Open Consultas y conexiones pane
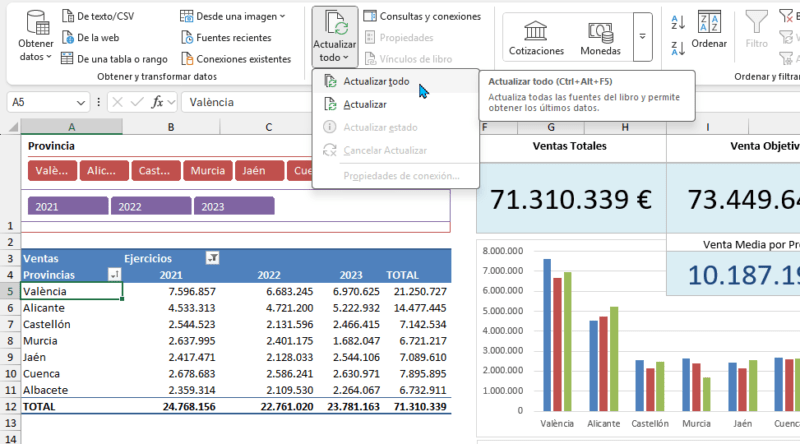Viewport: 800px width, 444px height. (x=422, y=16)
